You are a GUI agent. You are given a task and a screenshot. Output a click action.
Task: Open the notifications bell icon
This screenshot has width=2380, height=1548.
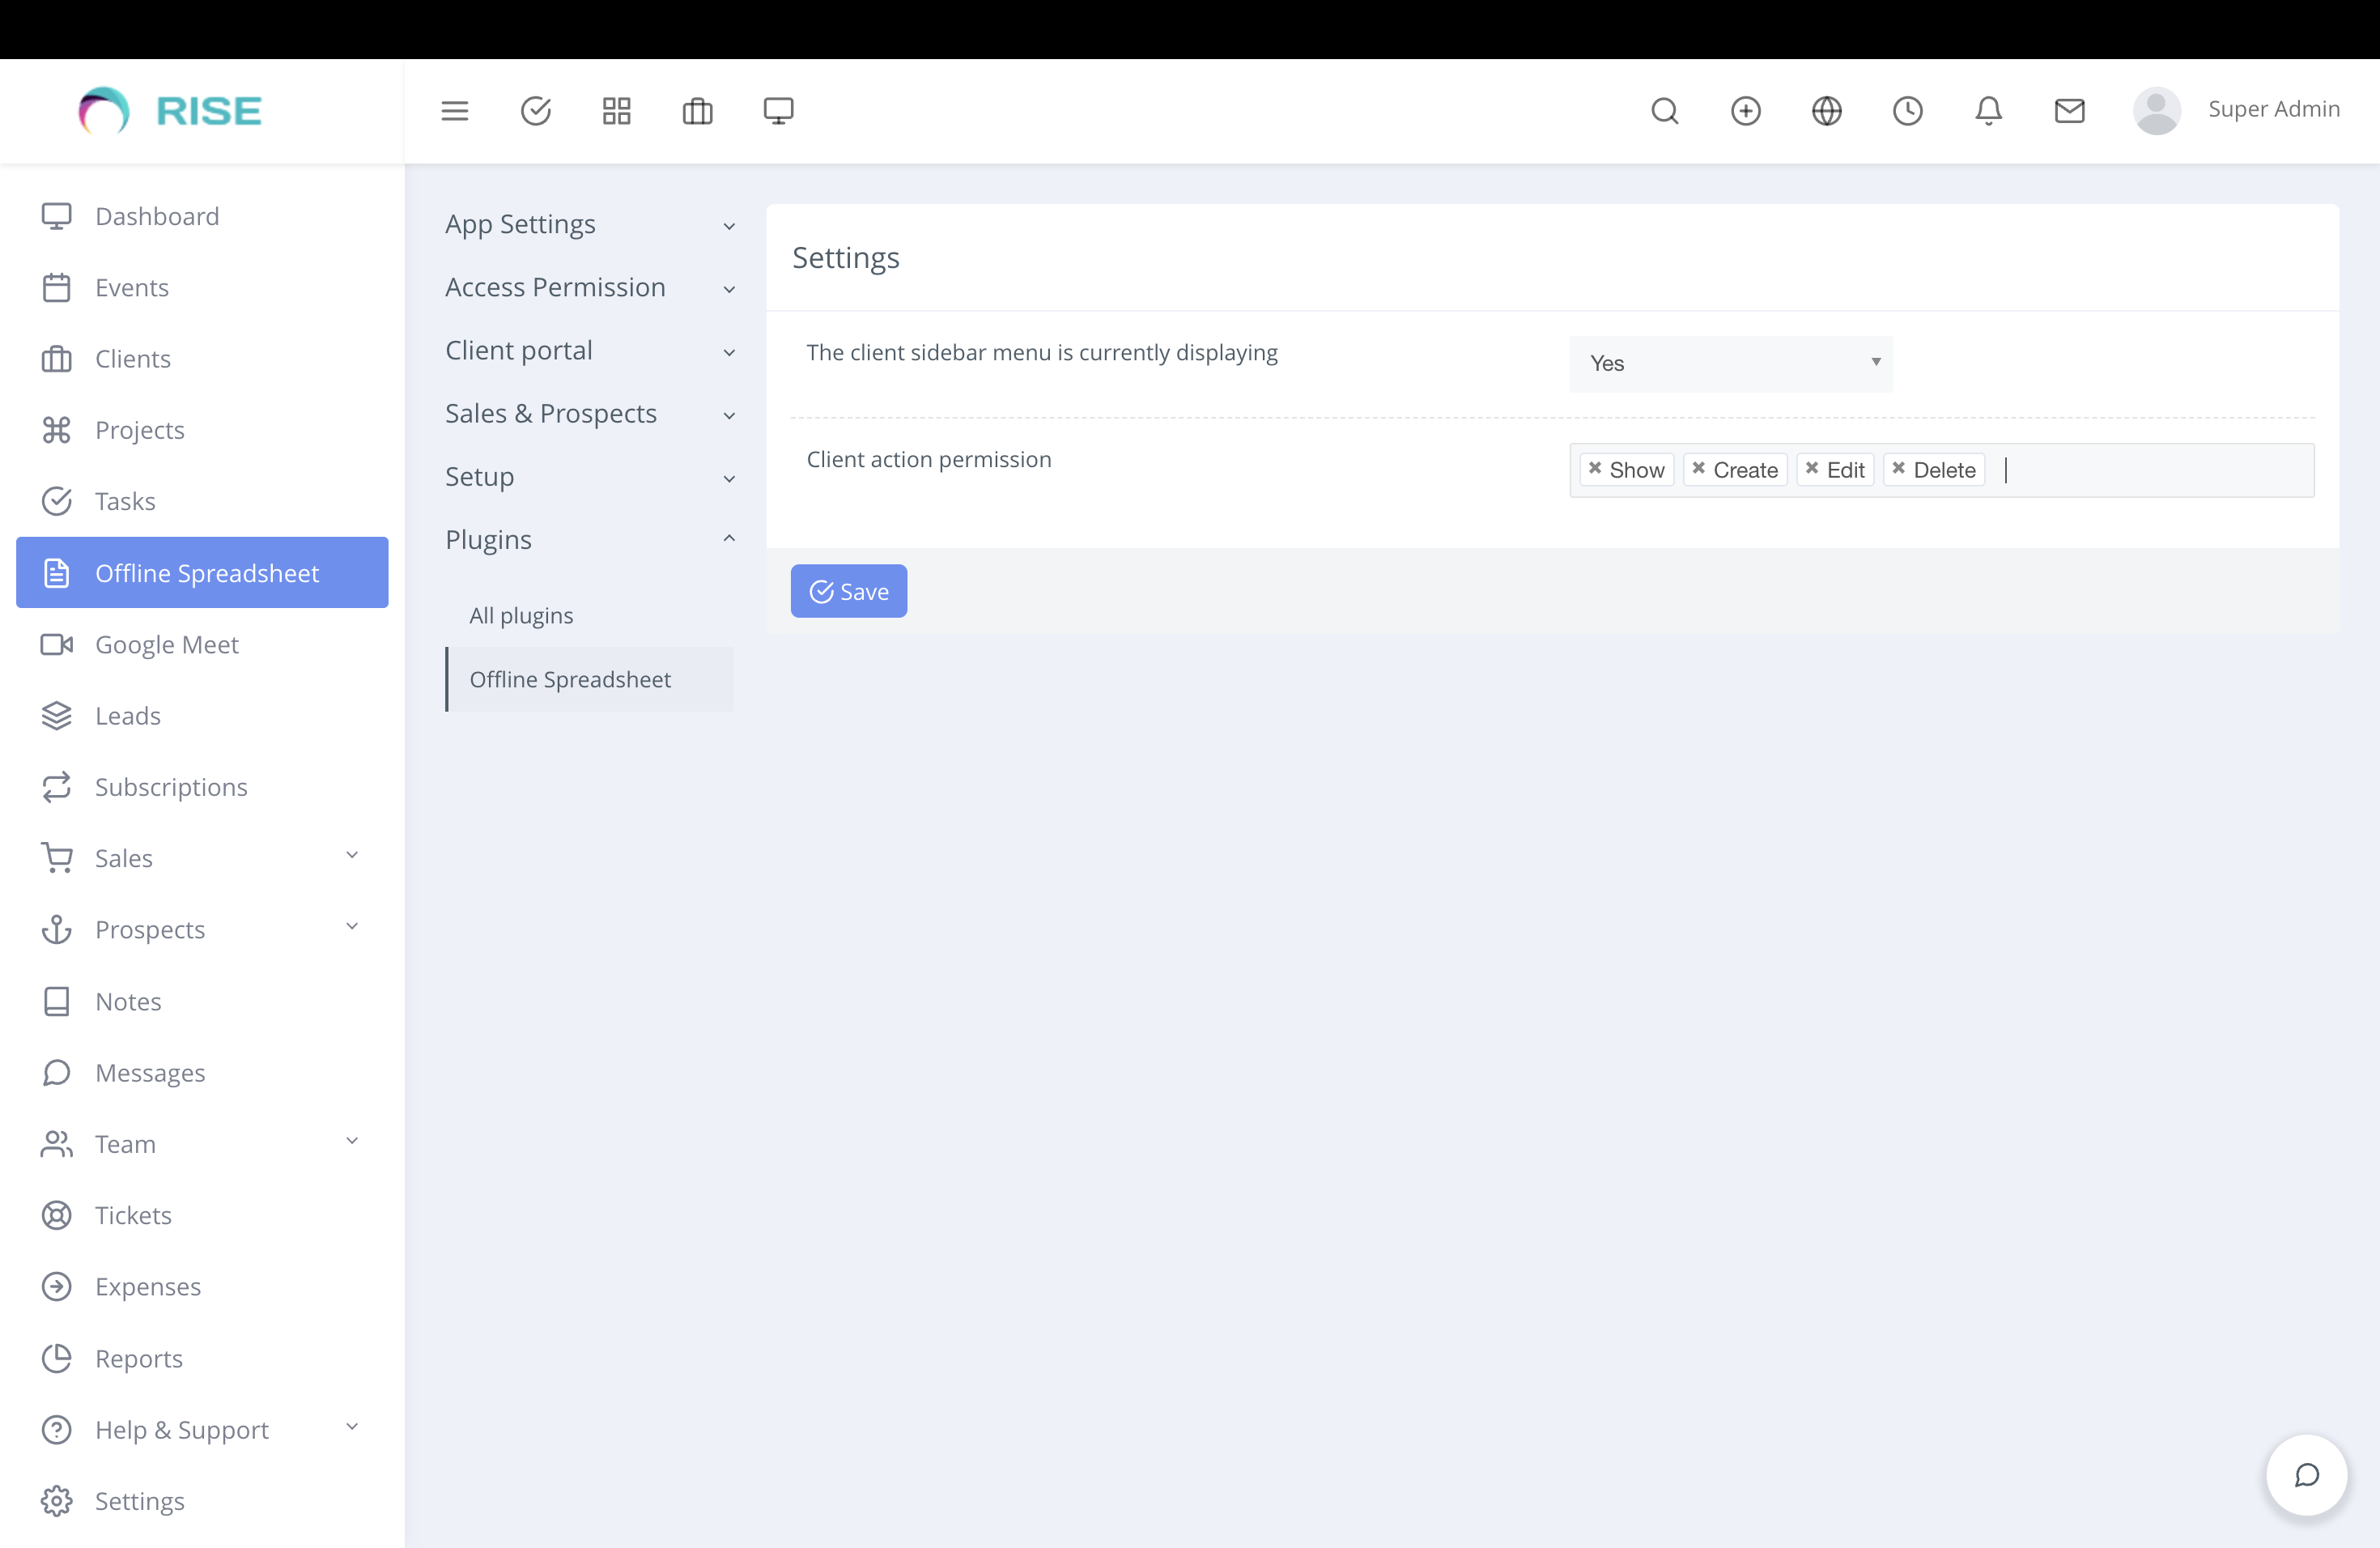pos(1988,110)
